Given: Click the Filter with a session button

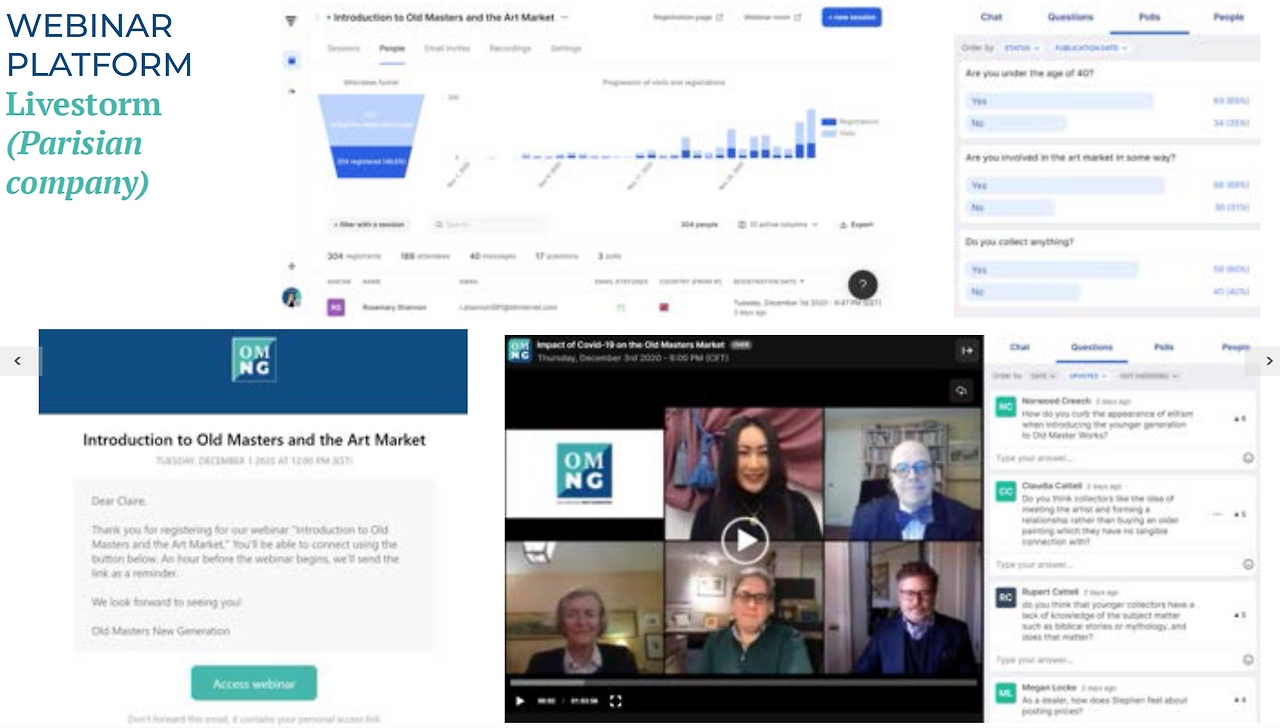Looking at the screenshot, I should coord(369,225).
